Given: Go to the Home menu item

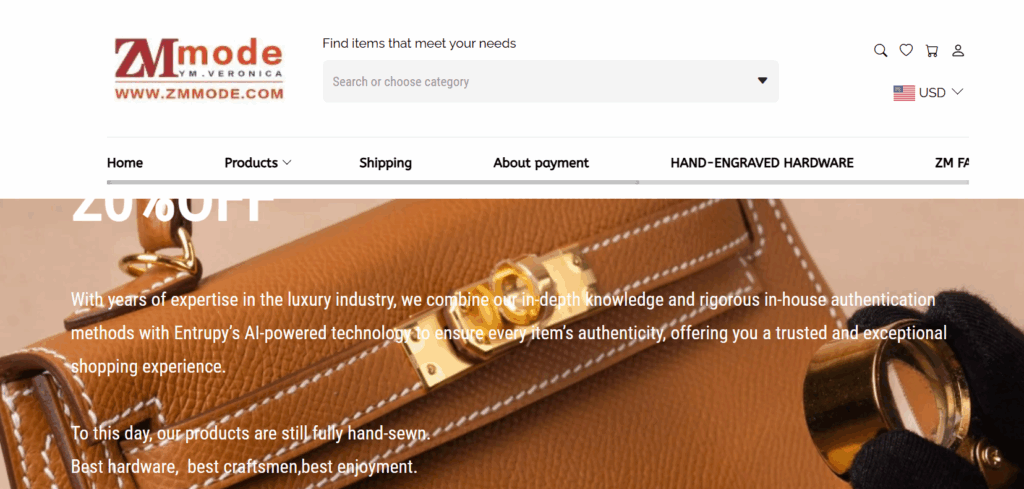Looking at the screenshot, I should (125, 163).
